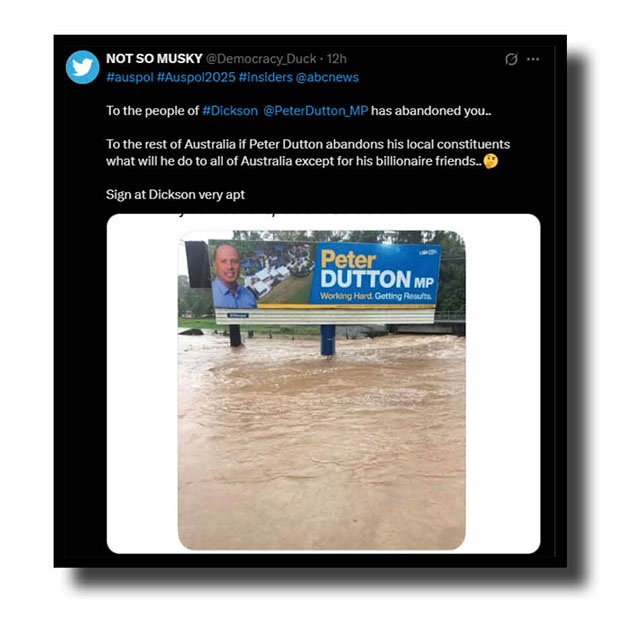The width and height of the screenshot is (624, 640).
Task: Open the @PeterDutton_MP mention
Action: coord(315,111)
